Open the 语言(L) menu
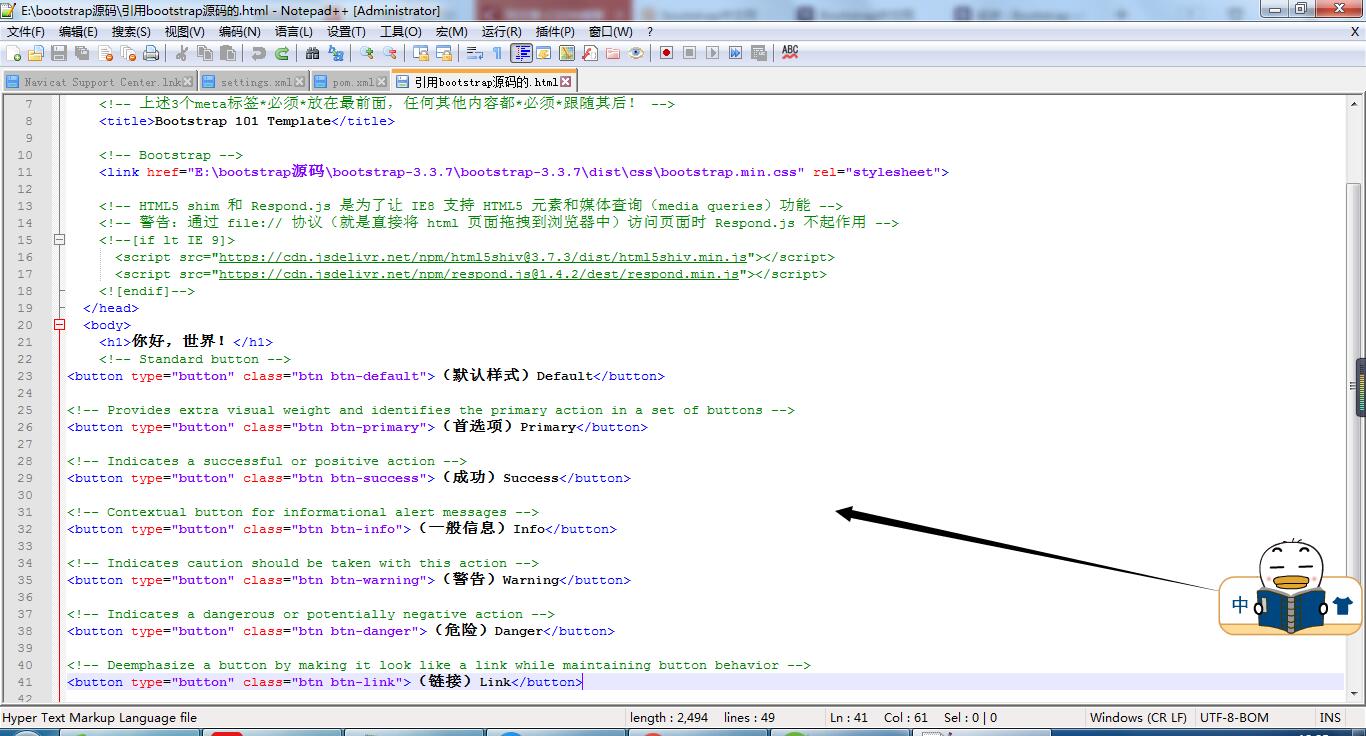Screen dimensions: 1366x736 294,32
